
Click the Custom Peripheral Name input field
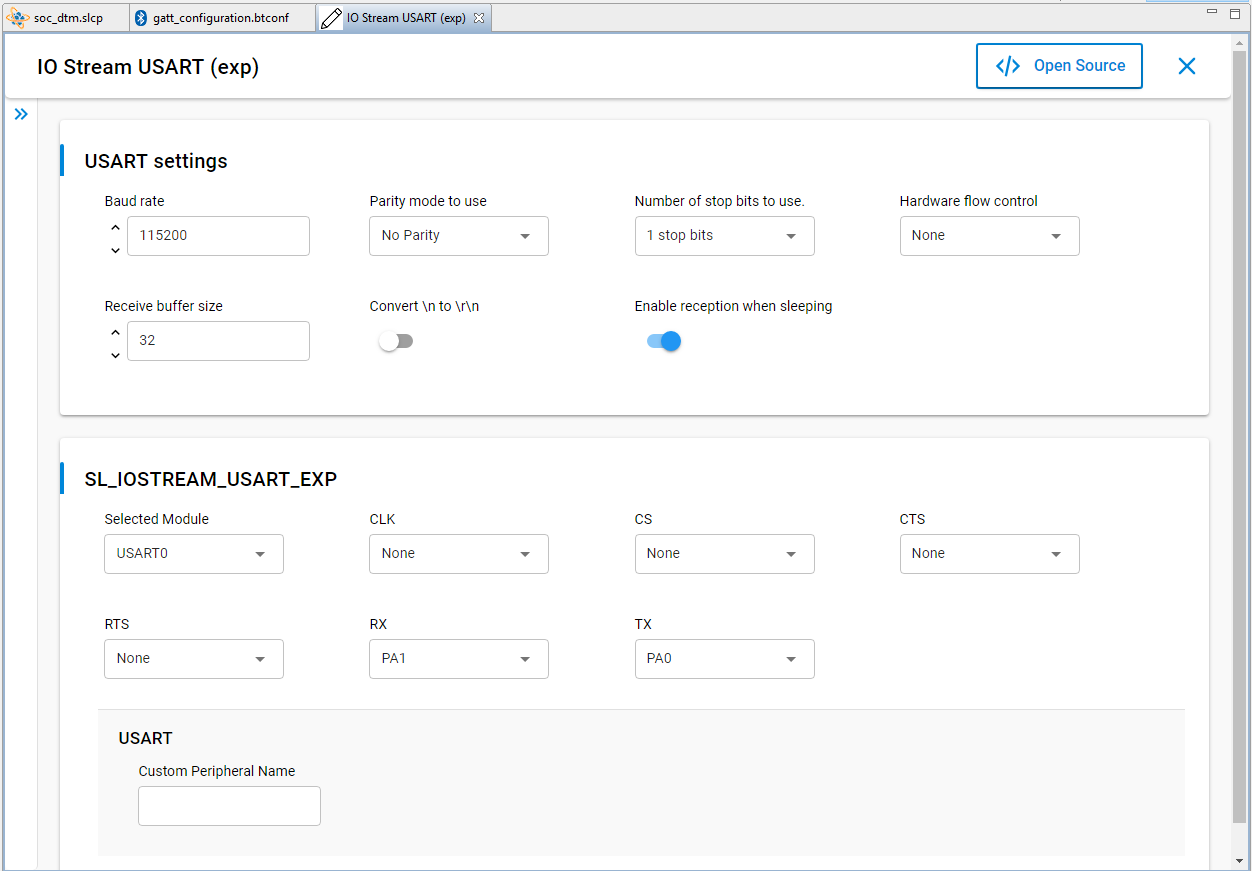[229, 806]
